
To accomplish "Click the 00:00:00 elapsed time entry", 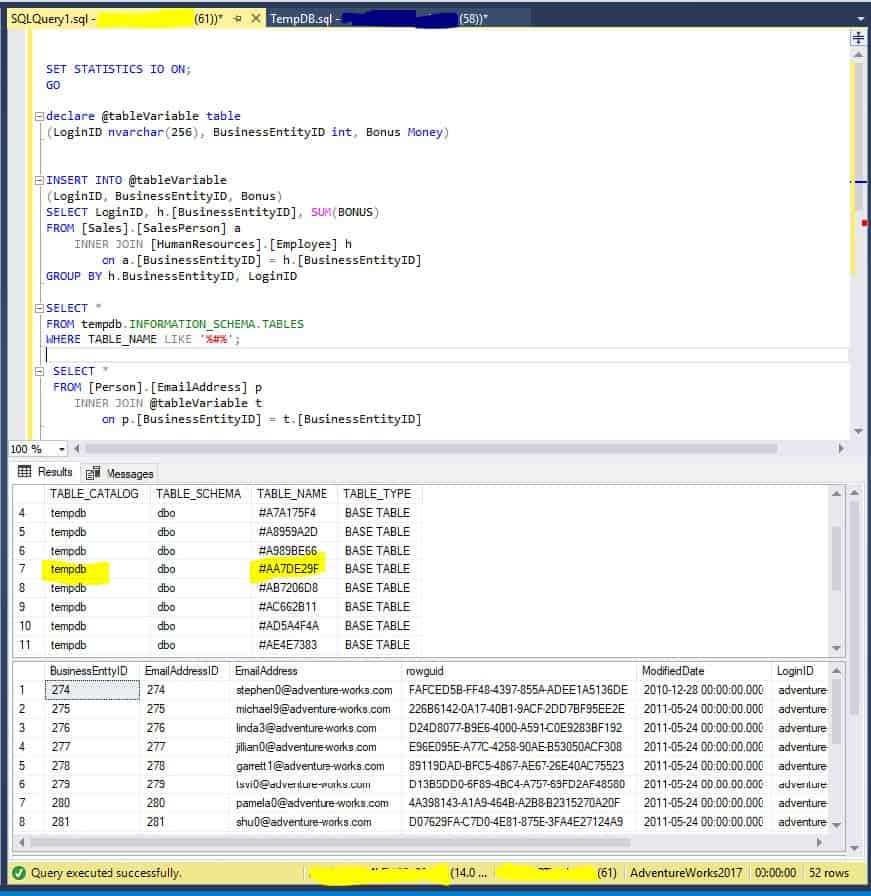I will [x=775, y=873].
